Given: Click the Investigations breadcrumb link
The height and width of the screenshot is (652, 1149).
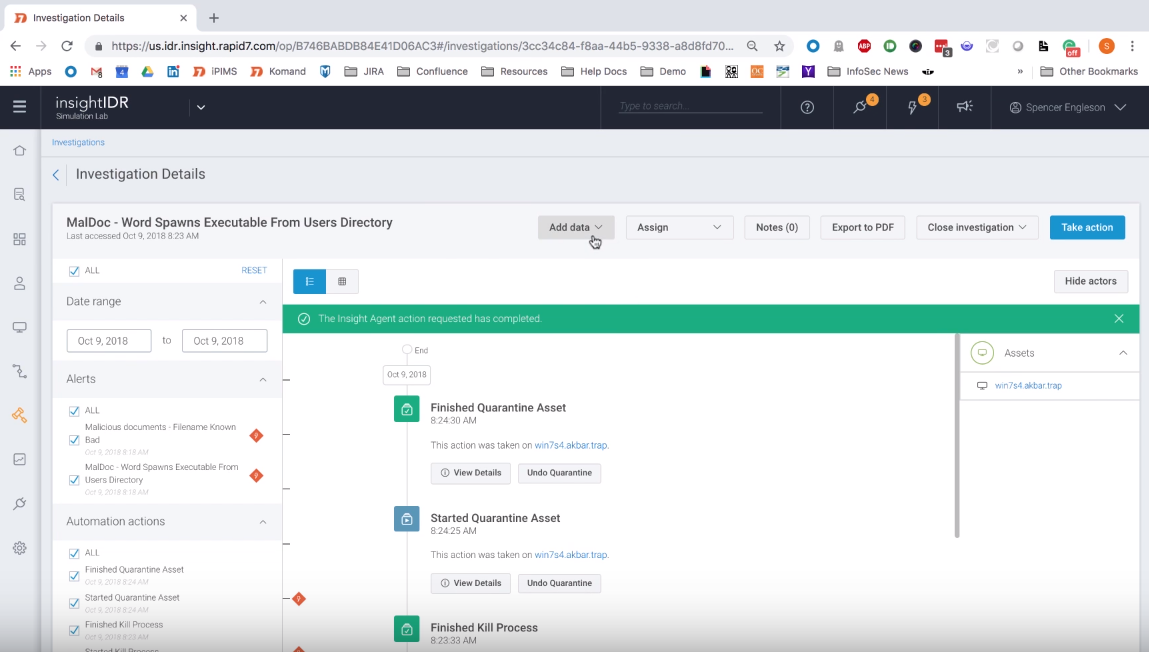Looking at the screenshot, I should [x=78, y=142].
